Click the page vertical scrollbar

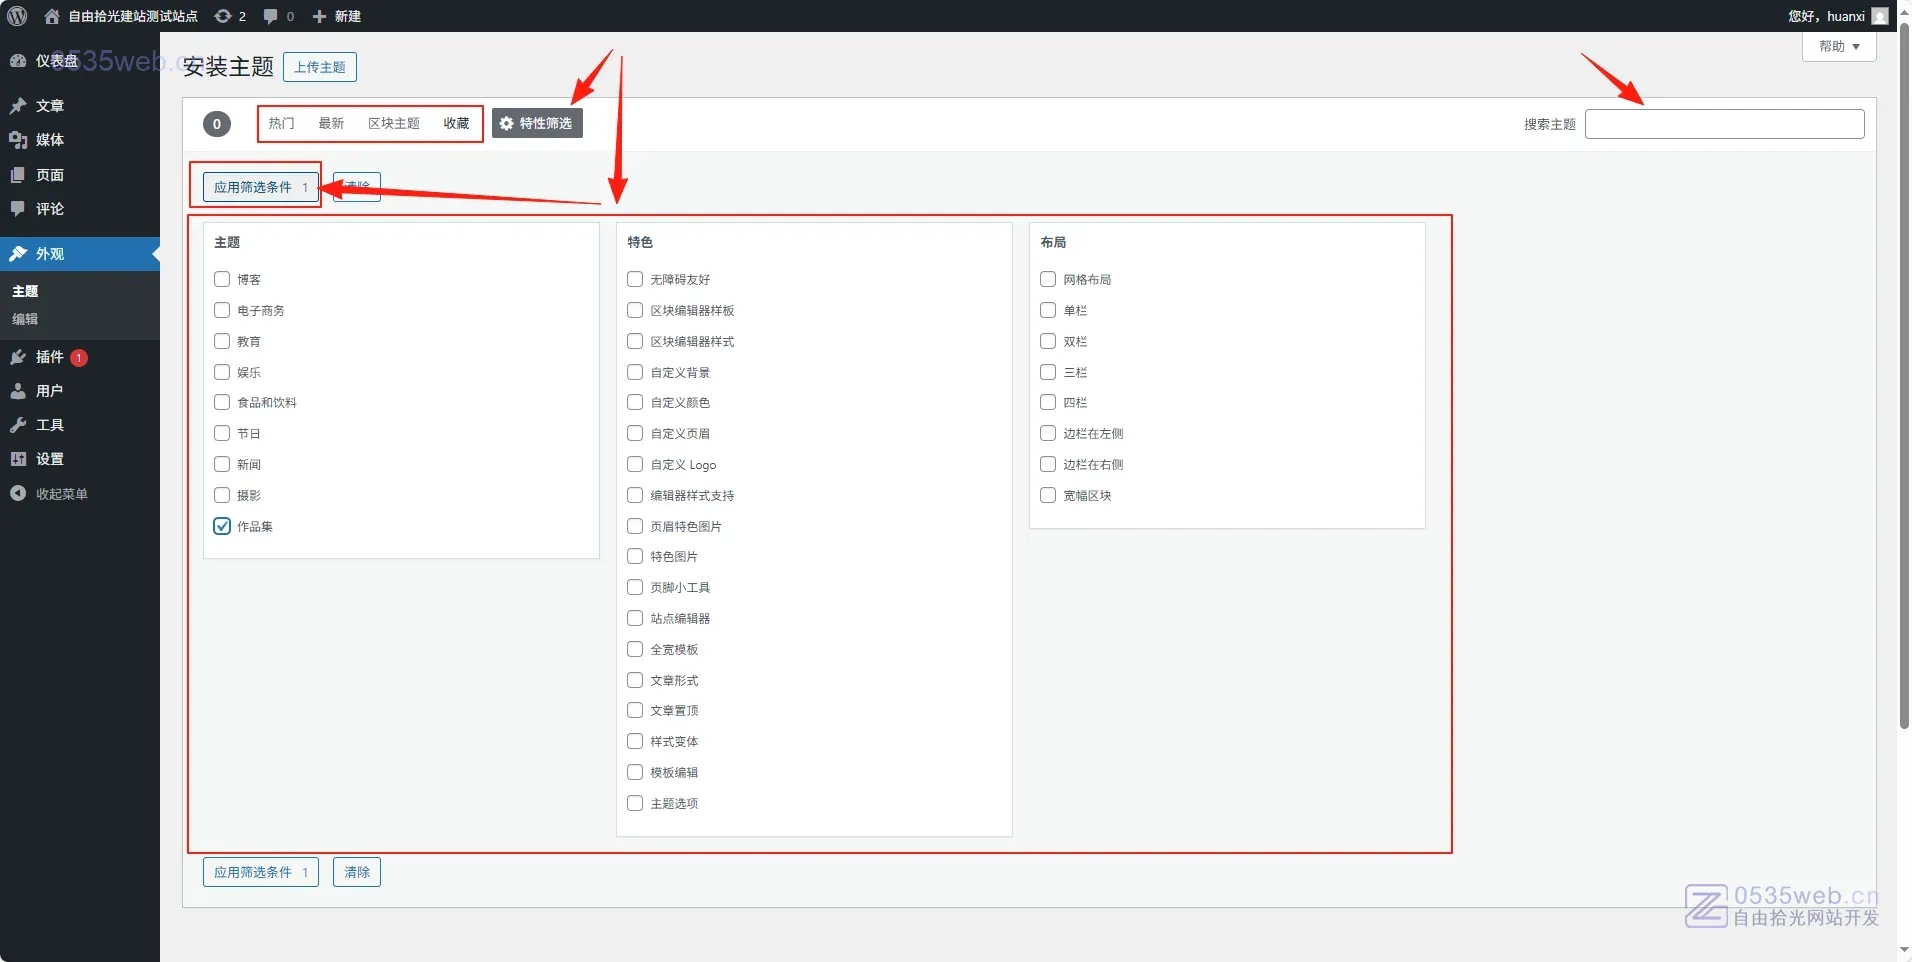click(x=1904, y=400)
